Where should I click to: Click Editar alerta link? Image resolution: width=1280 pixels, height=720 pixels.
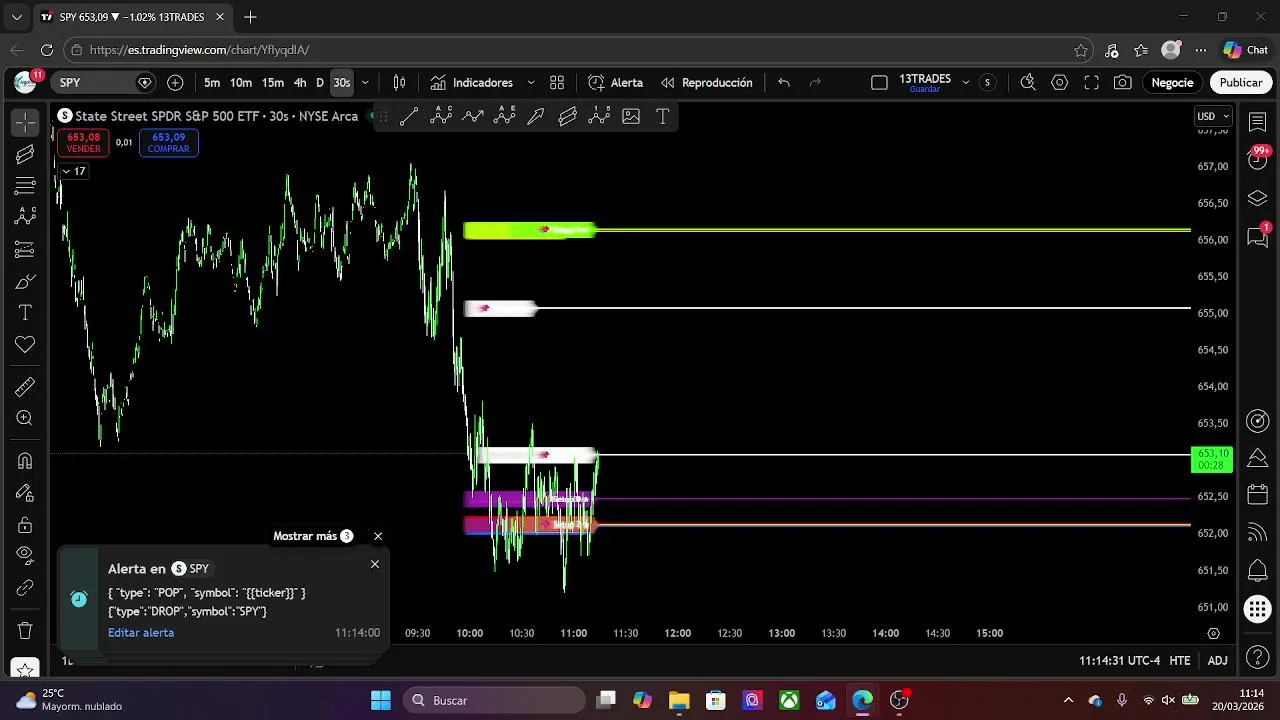point(141,633)
